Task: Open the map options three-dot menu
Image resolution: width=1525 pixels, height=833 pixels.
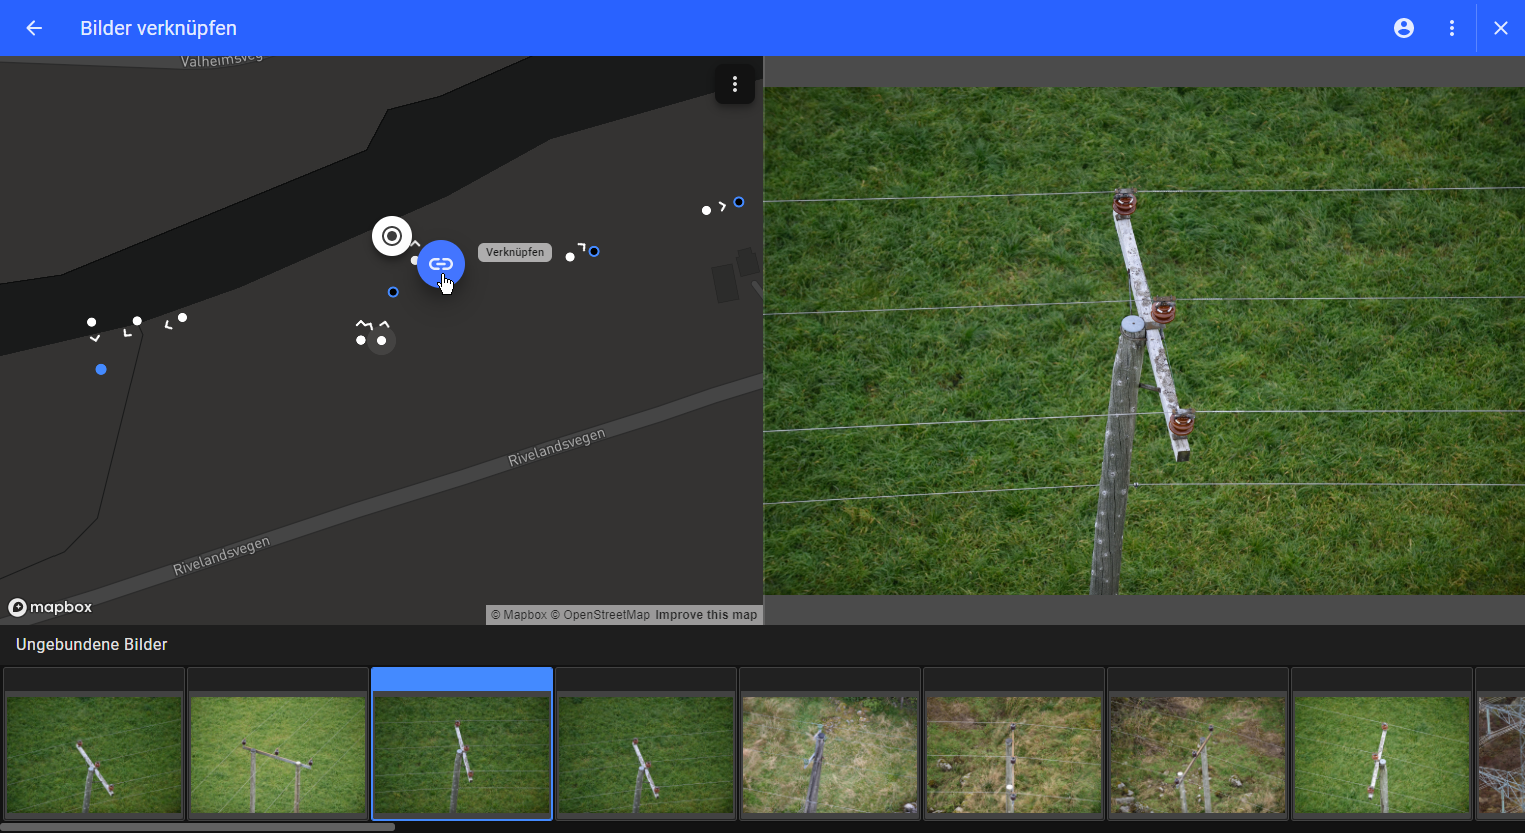Action: point(735,85)
